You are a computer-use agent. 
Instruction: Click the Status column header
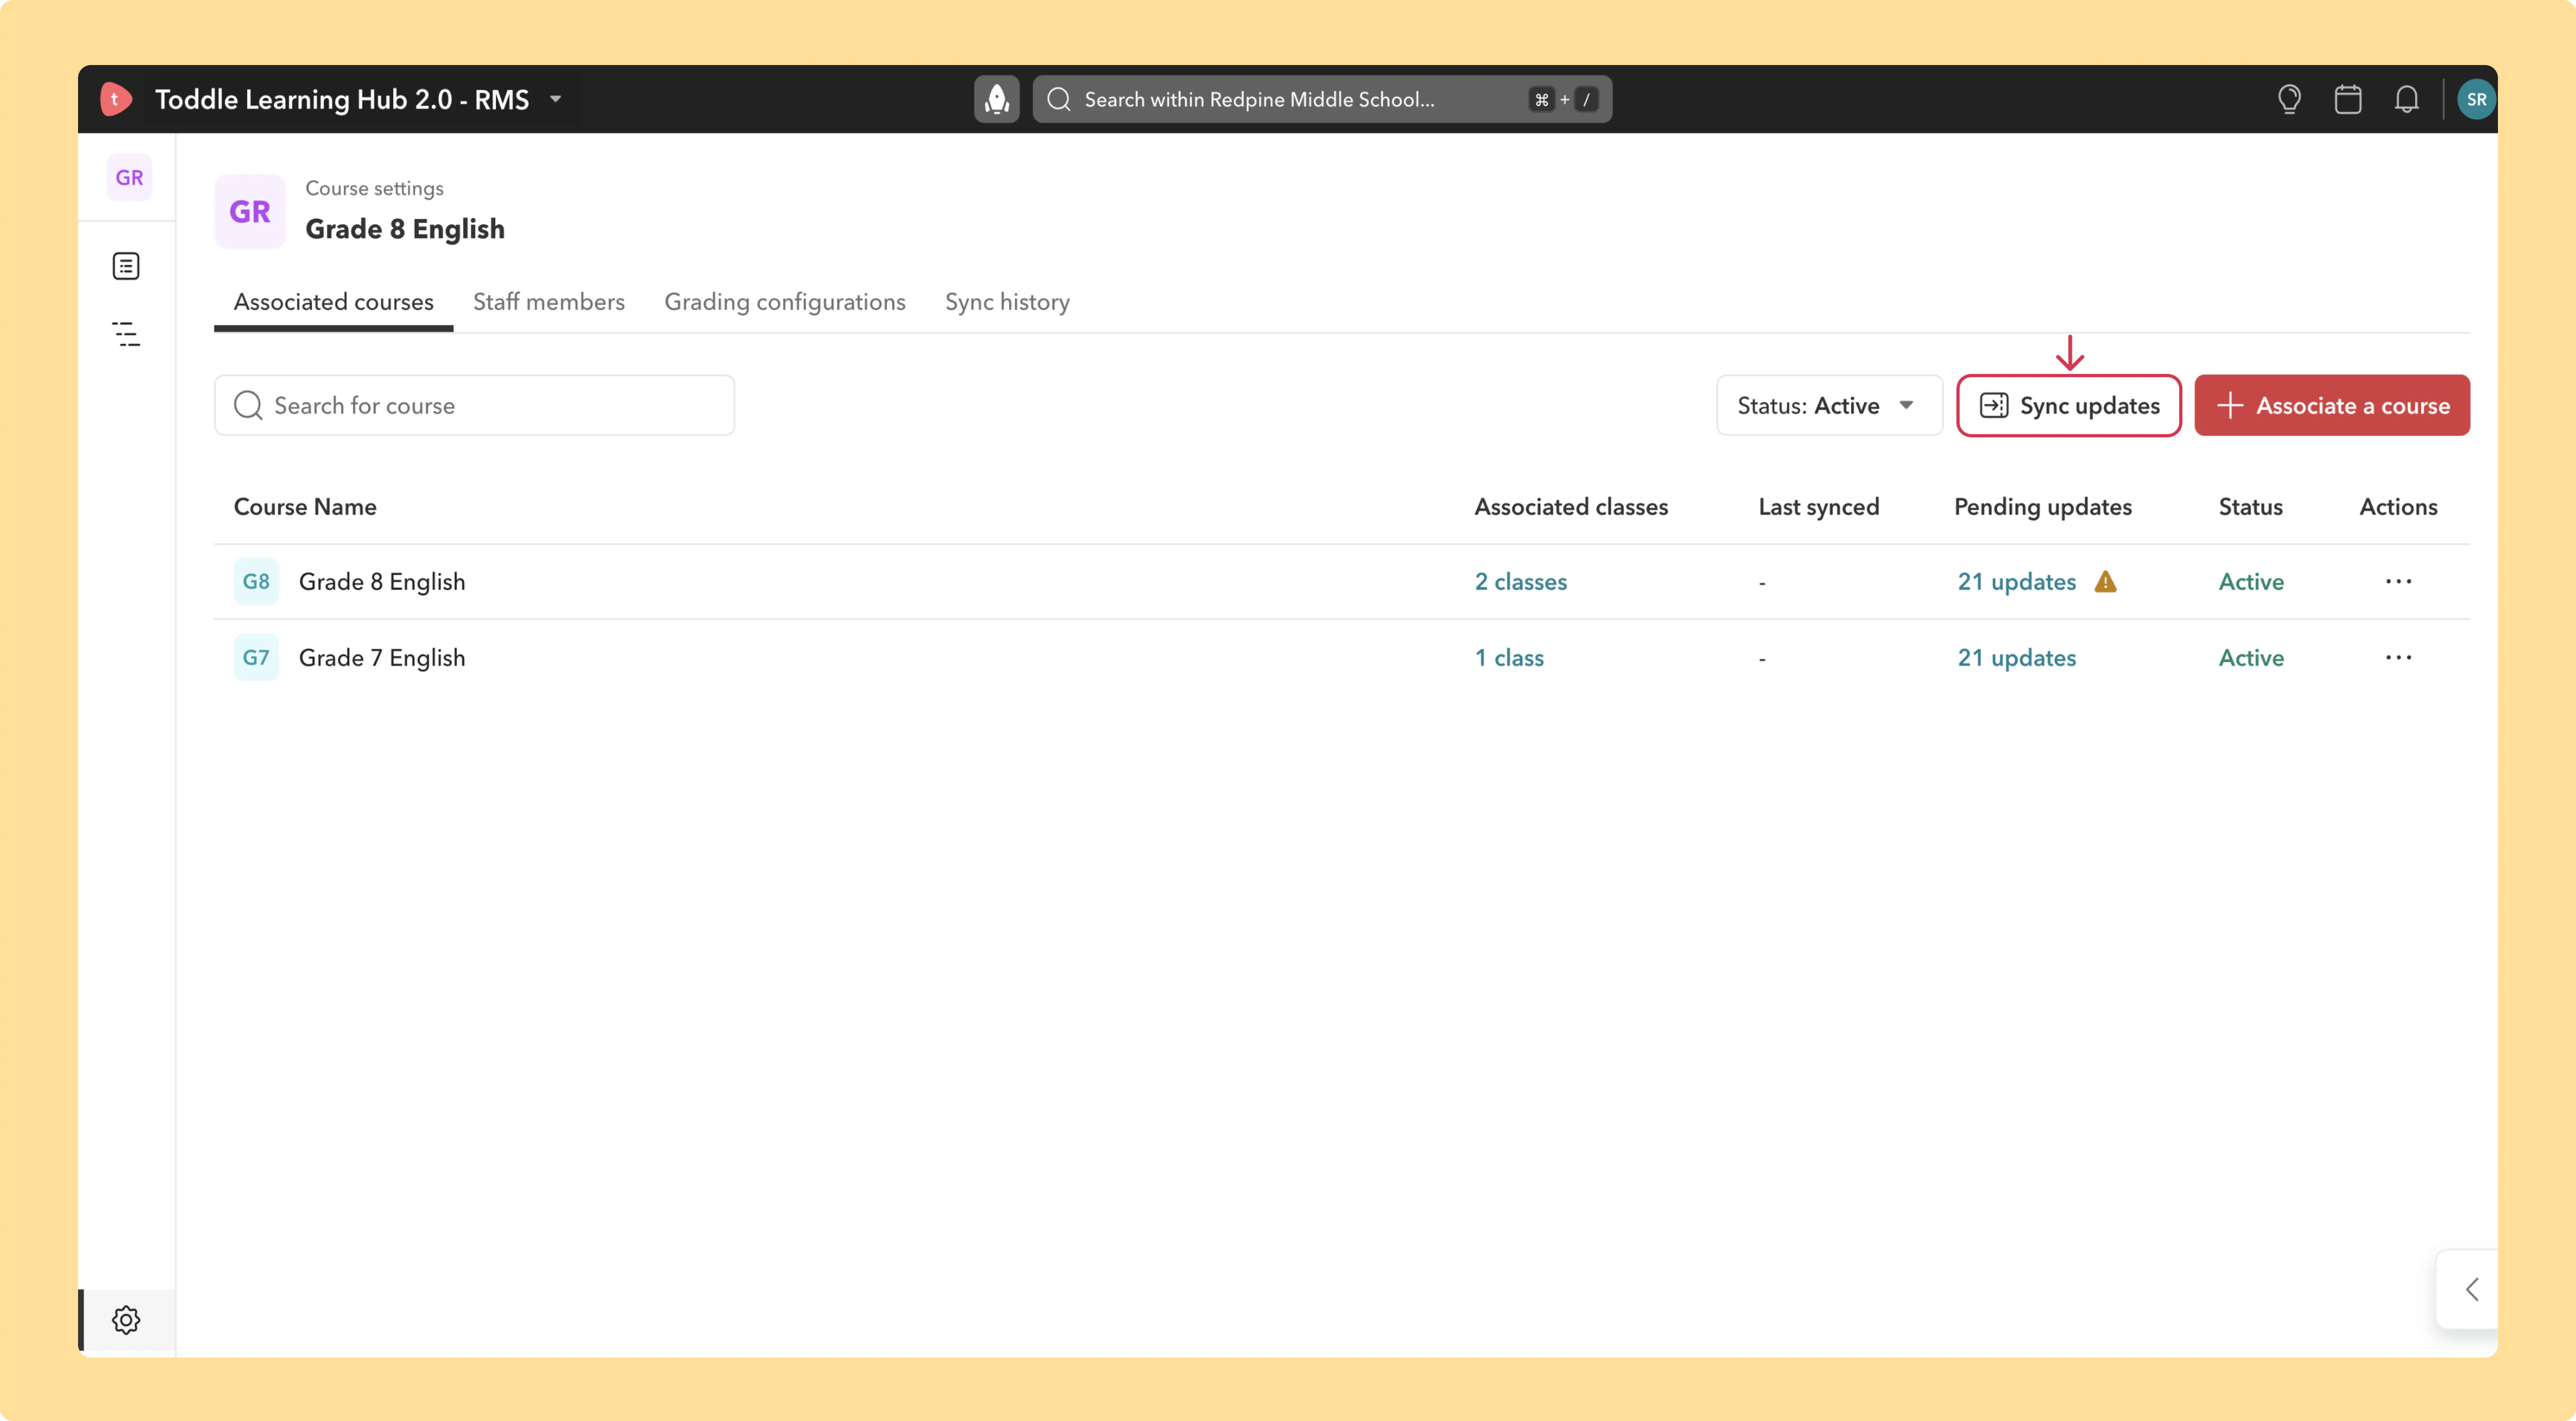[x=2251, y=506]
